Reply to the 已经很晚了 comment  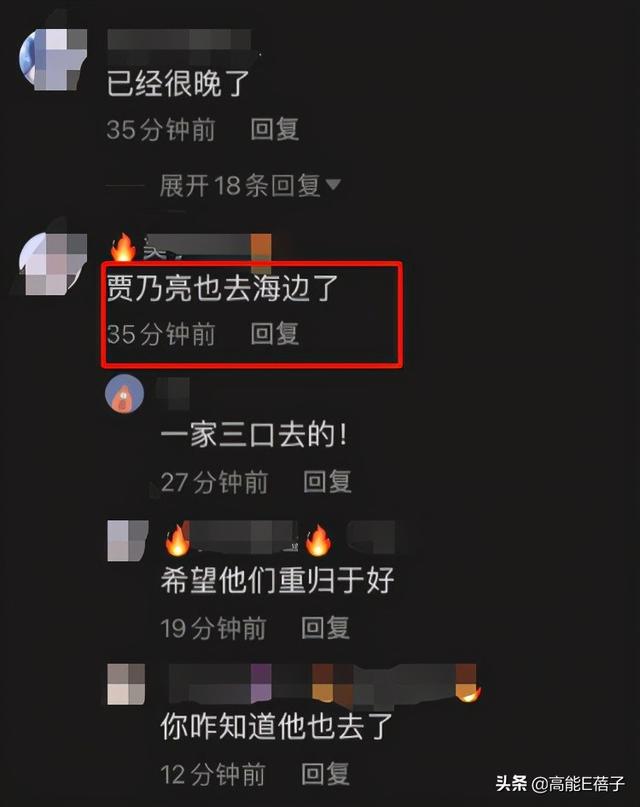click(275, 129)
